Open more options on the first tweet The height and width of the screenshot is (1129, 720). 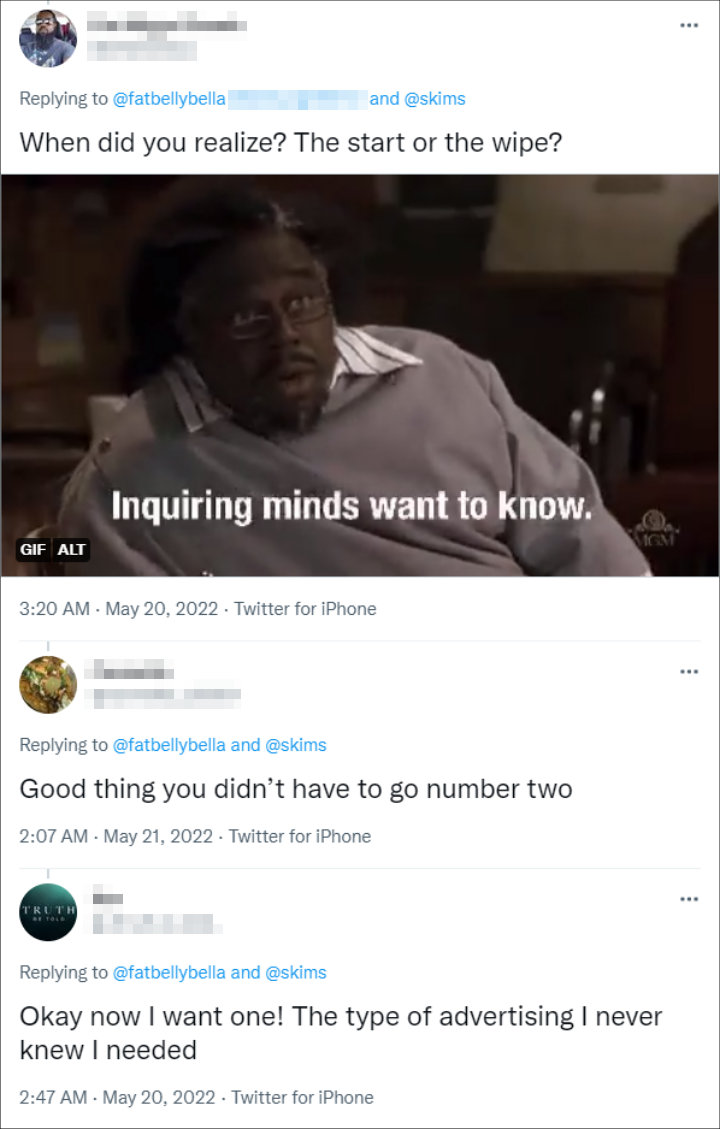point(689,25)
